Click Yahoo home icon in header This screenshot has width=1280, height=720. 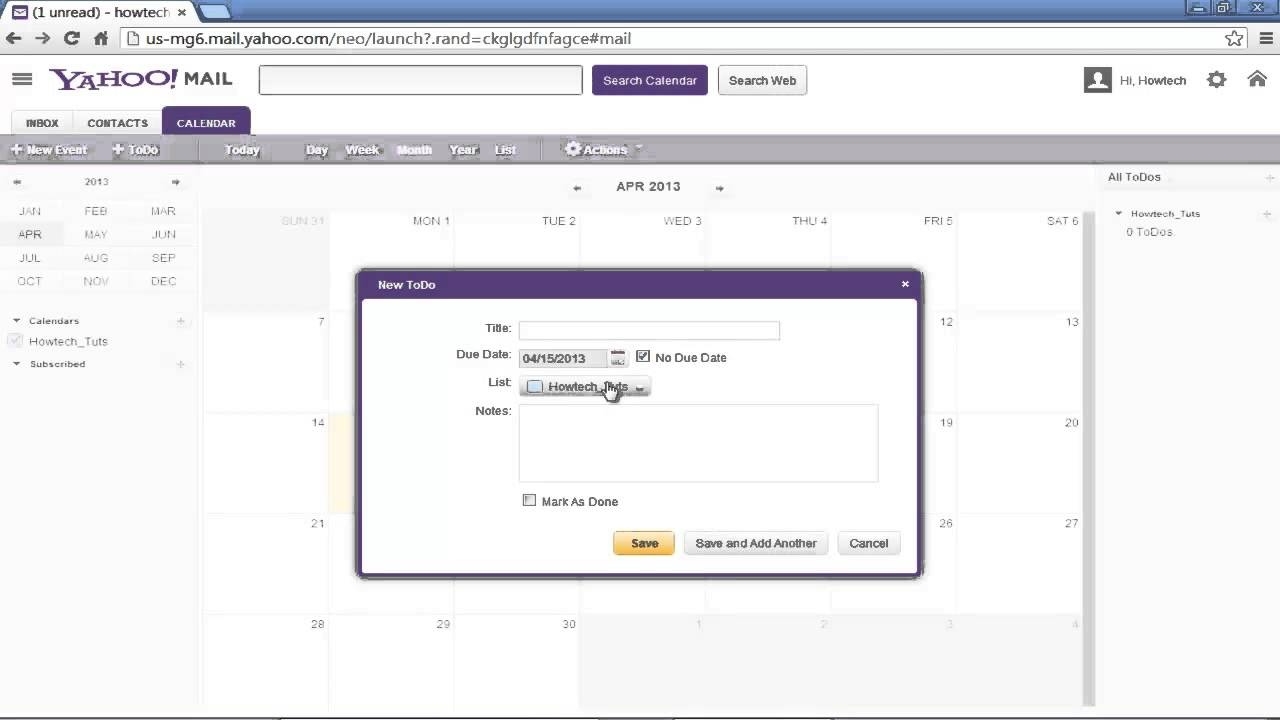click(x=1257, y=79)
